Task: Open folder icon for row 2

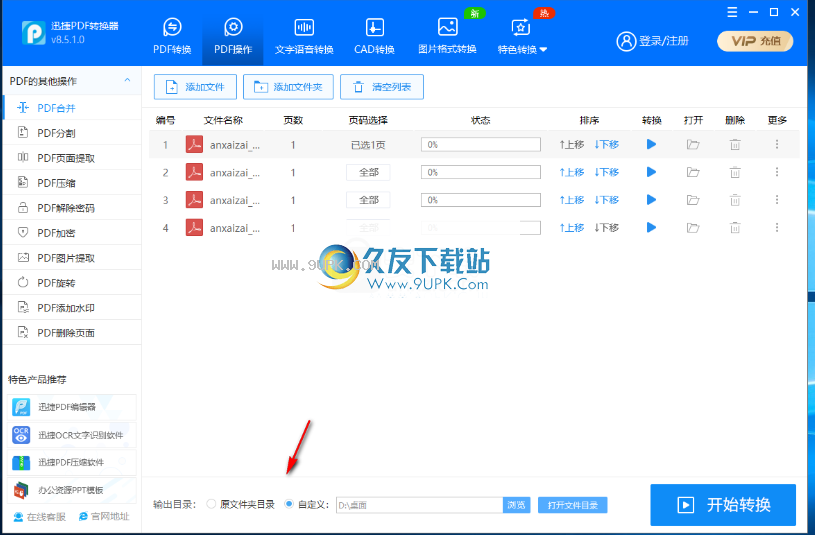Action: click(693, 172)
